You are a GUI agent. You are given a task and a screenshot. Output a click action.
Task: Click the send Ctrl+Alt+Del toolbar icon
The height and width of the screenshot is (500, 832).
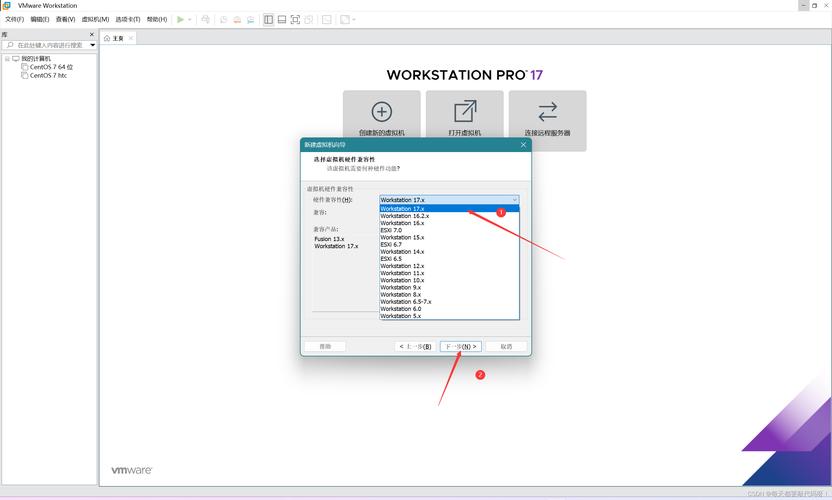click(205, 20)
